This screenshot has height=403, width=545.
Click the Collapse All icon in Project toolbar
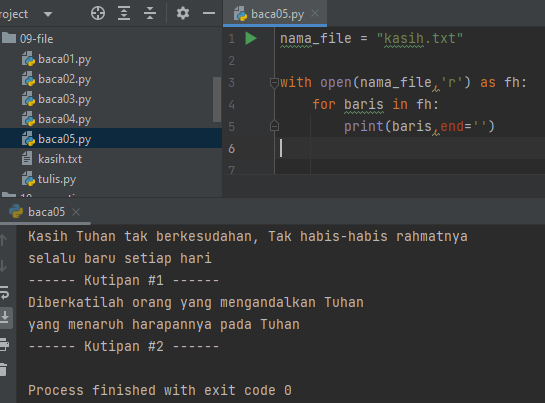[150, 14]
